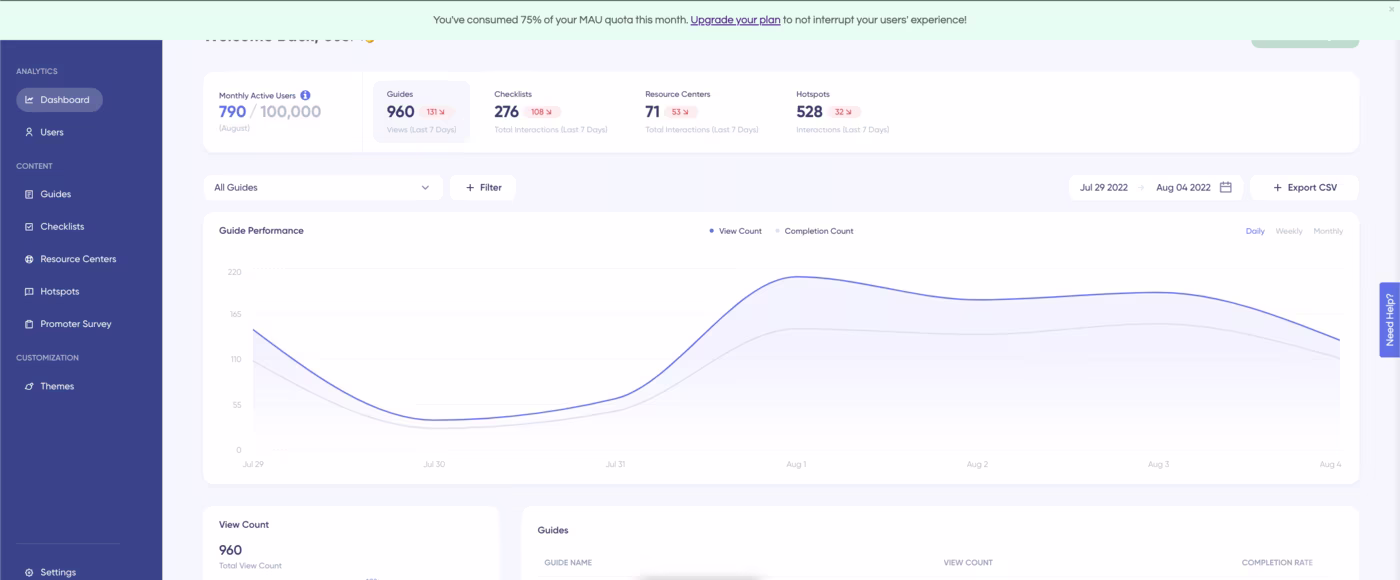The width and height of the screenshot is (1400, 580).
Task: Toggle the Completion Count legend series
Action: pyautogui.click(x=814, y=231)
